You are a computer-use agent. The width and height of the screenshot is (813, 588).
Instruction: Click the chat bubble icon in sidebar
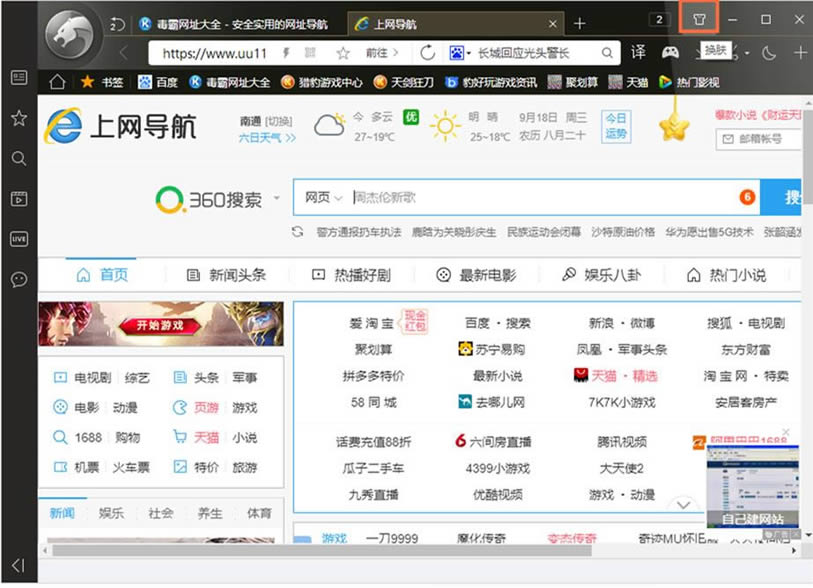click(18, 279)
